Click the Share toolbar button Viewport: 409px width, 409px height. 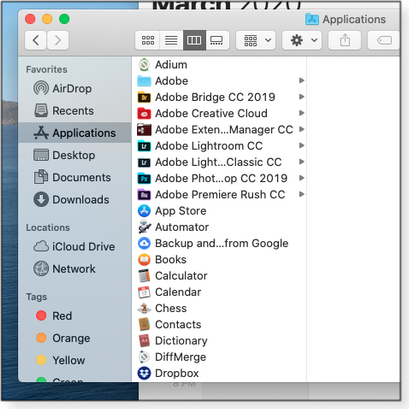[x=345, y=40]
